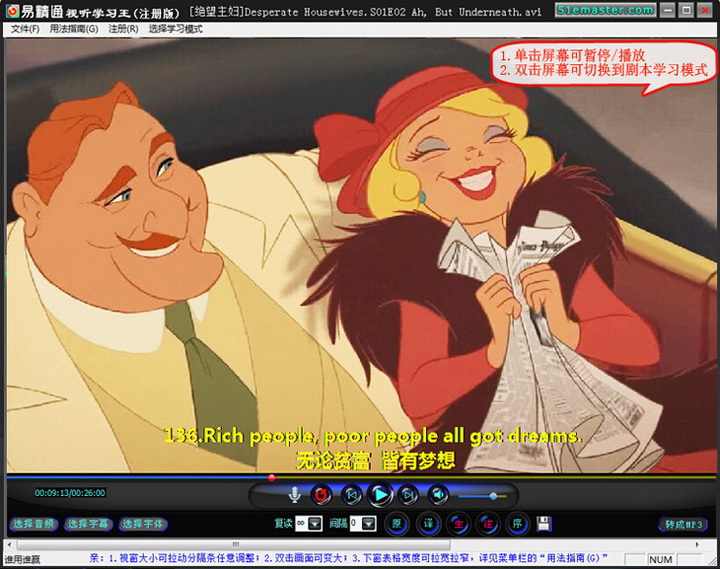Viewport: 720px width, 569px height.
Task: Click the red playback position marker
Action: coord(271,478)
